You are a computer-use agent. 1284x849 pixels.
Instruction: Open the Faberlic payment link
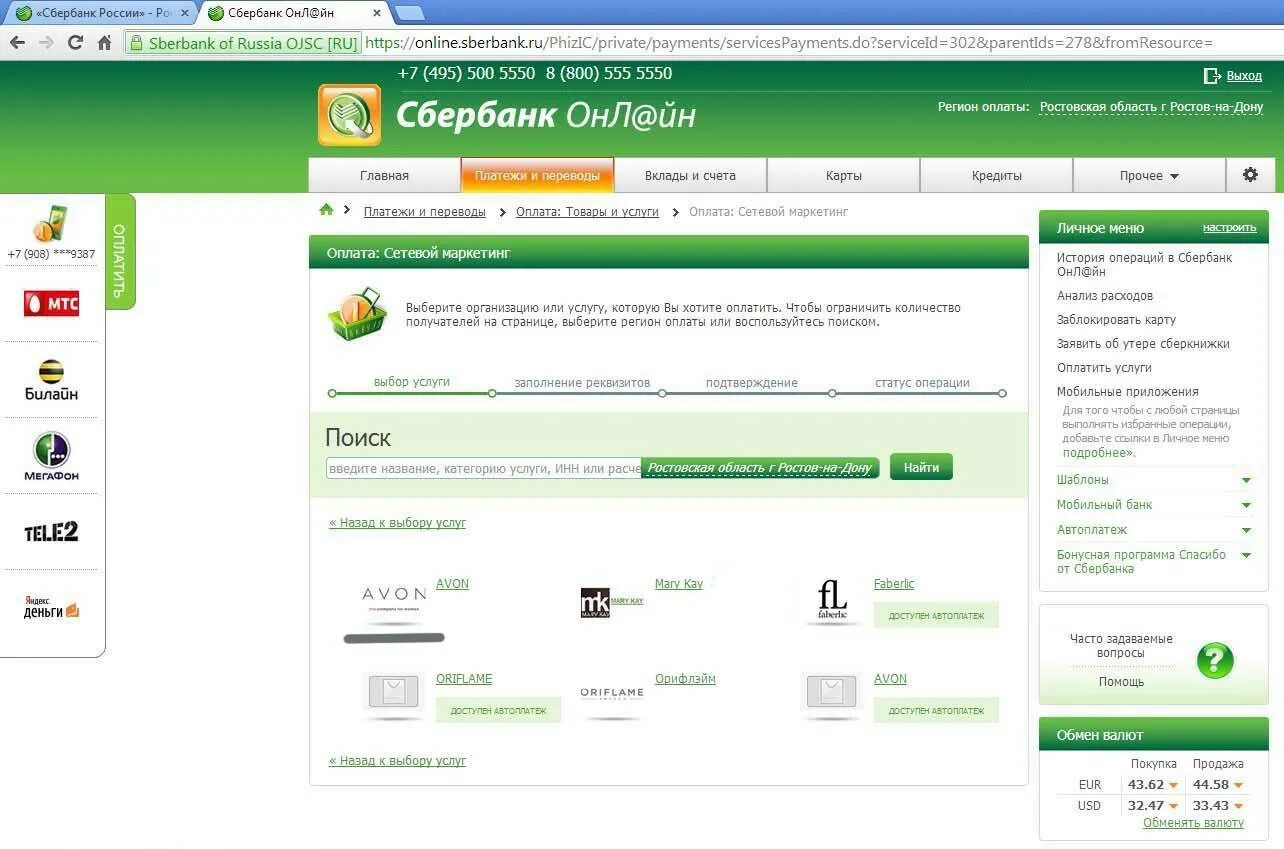[894, 584]
